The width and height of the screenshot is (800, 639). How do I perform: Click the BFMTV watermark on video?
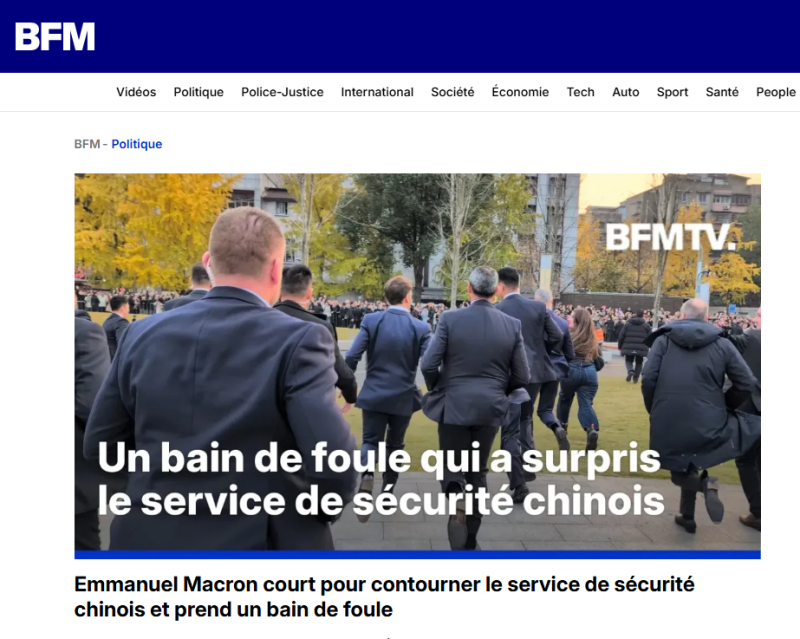[x=671, y=237]
